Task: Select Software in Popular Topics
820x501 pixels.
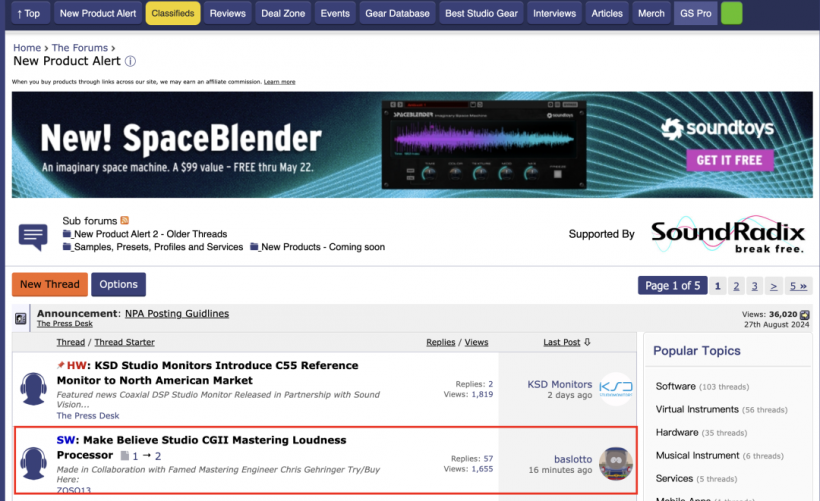Action: [x=676, y=386]
